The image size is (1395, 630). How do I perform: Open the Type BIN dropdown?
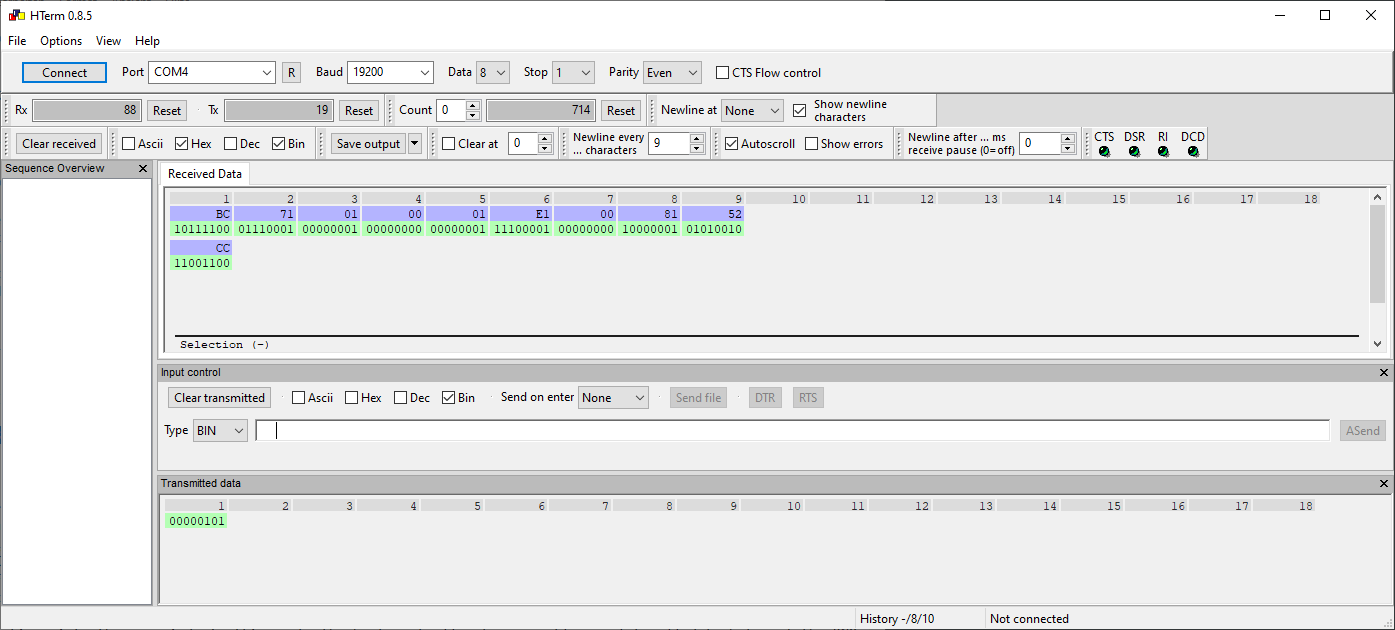pos(220,431)
